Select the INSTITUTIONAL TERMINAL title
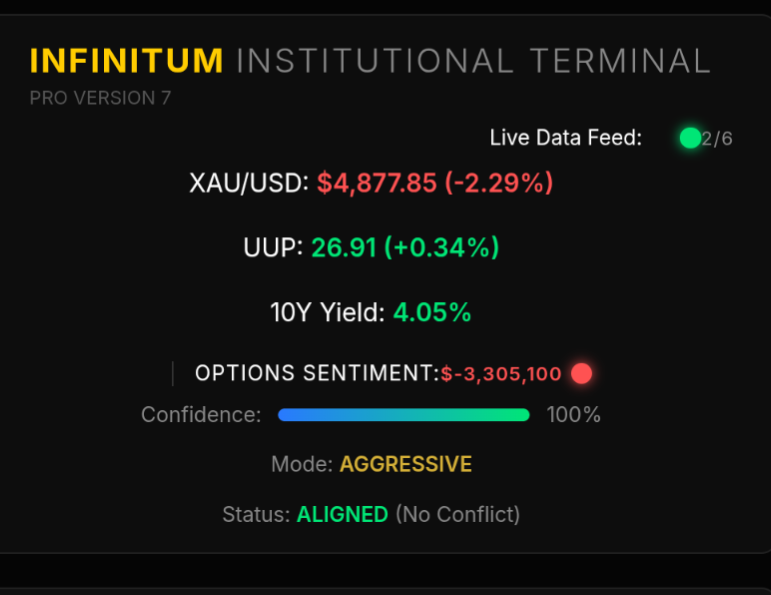Viewport: 771px width, 595px height. (473, 61)
